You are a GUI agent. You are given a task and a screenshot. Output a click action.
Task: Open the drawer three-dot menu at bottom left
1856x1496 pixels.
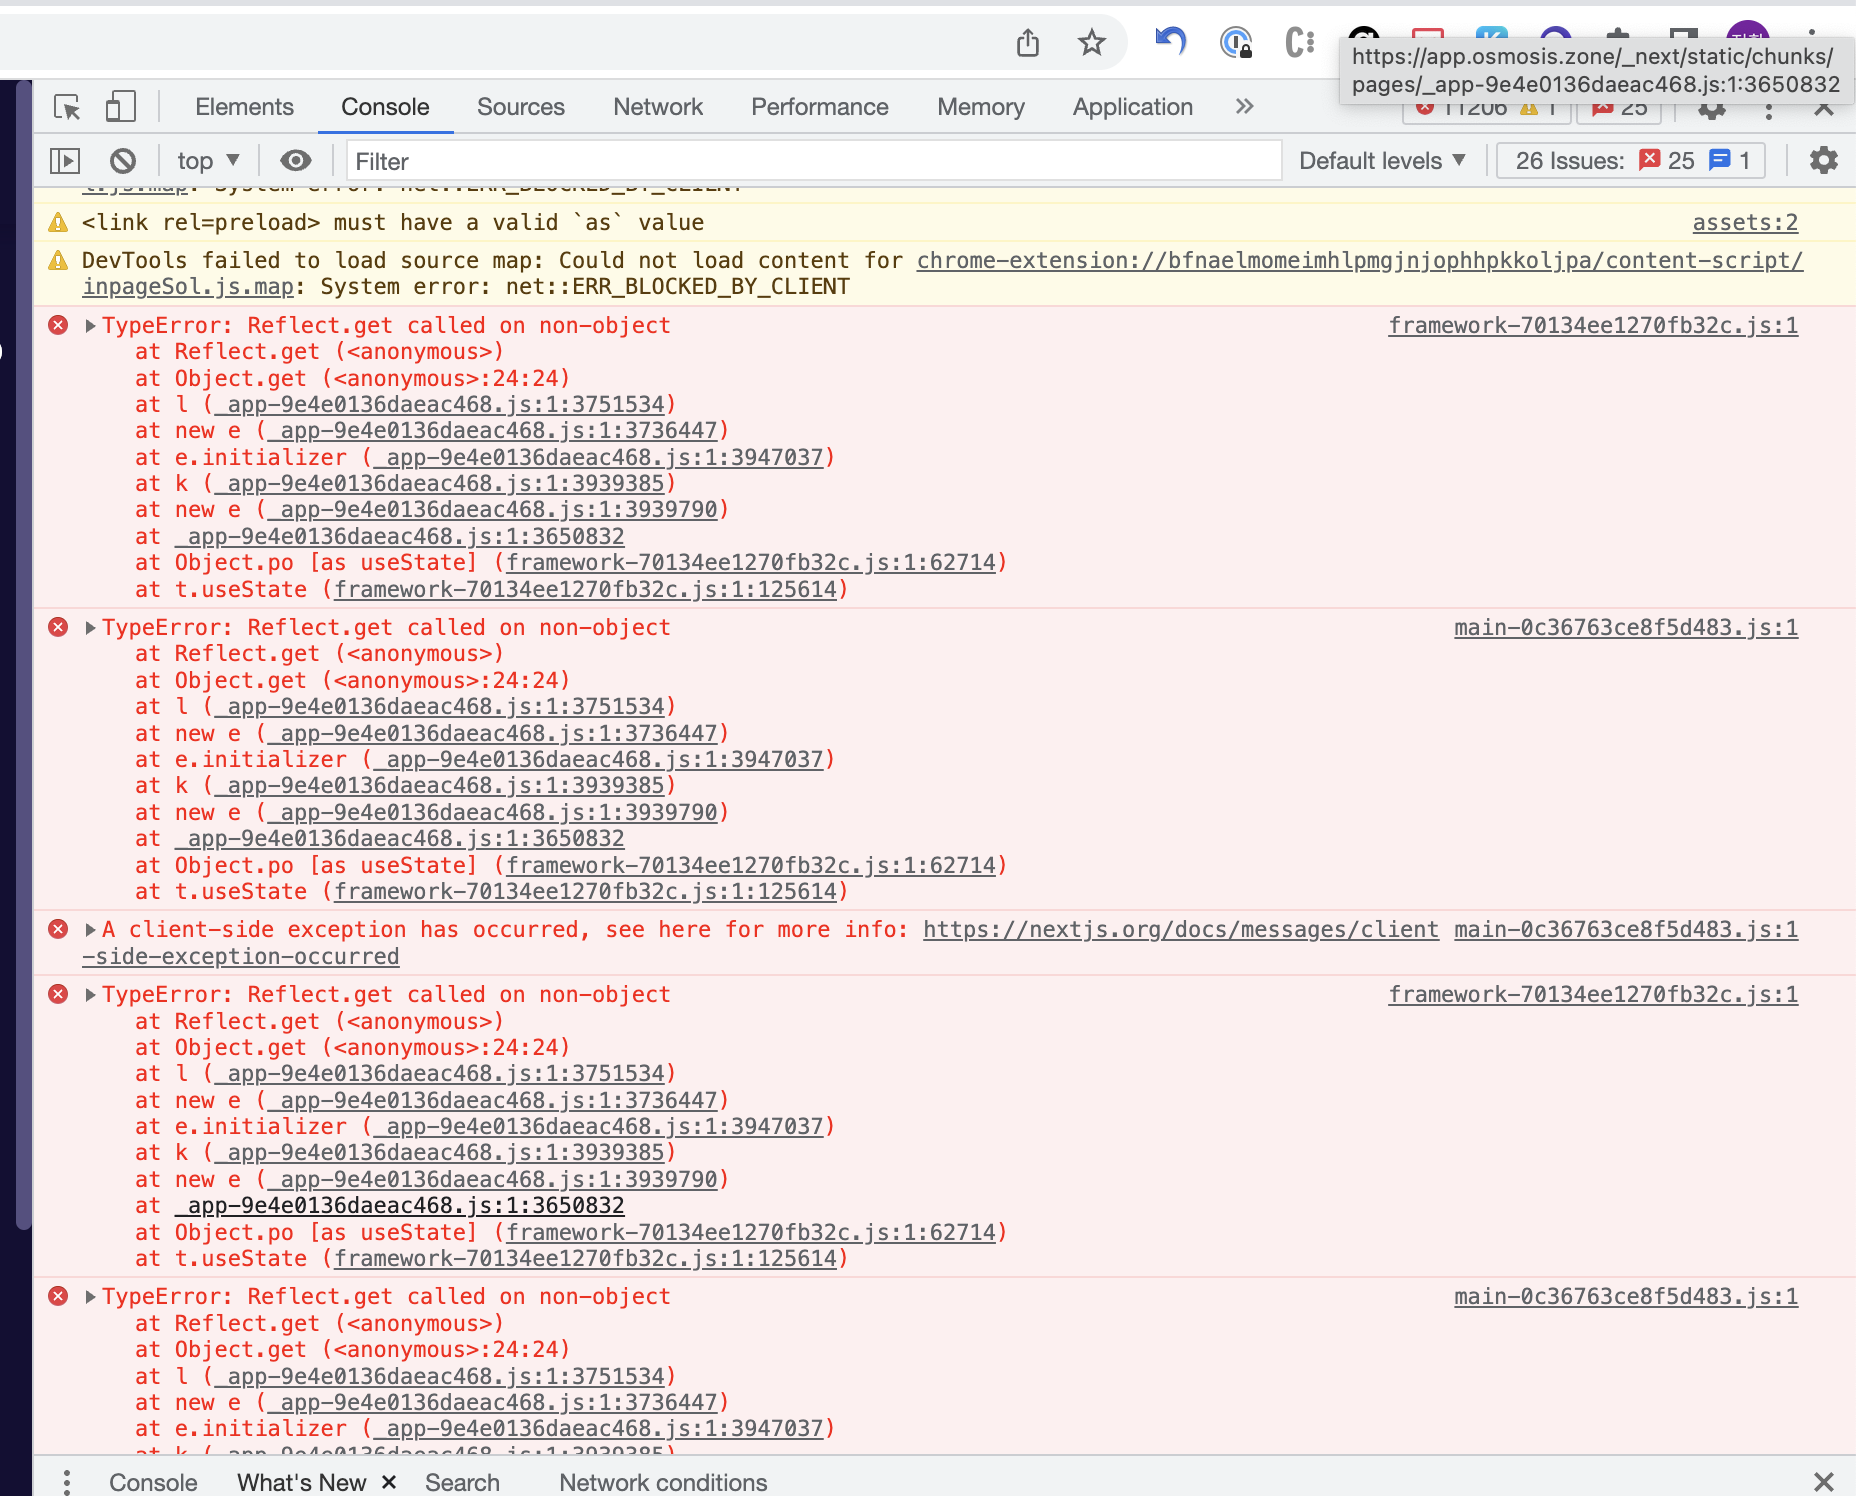coord(66,1481)
